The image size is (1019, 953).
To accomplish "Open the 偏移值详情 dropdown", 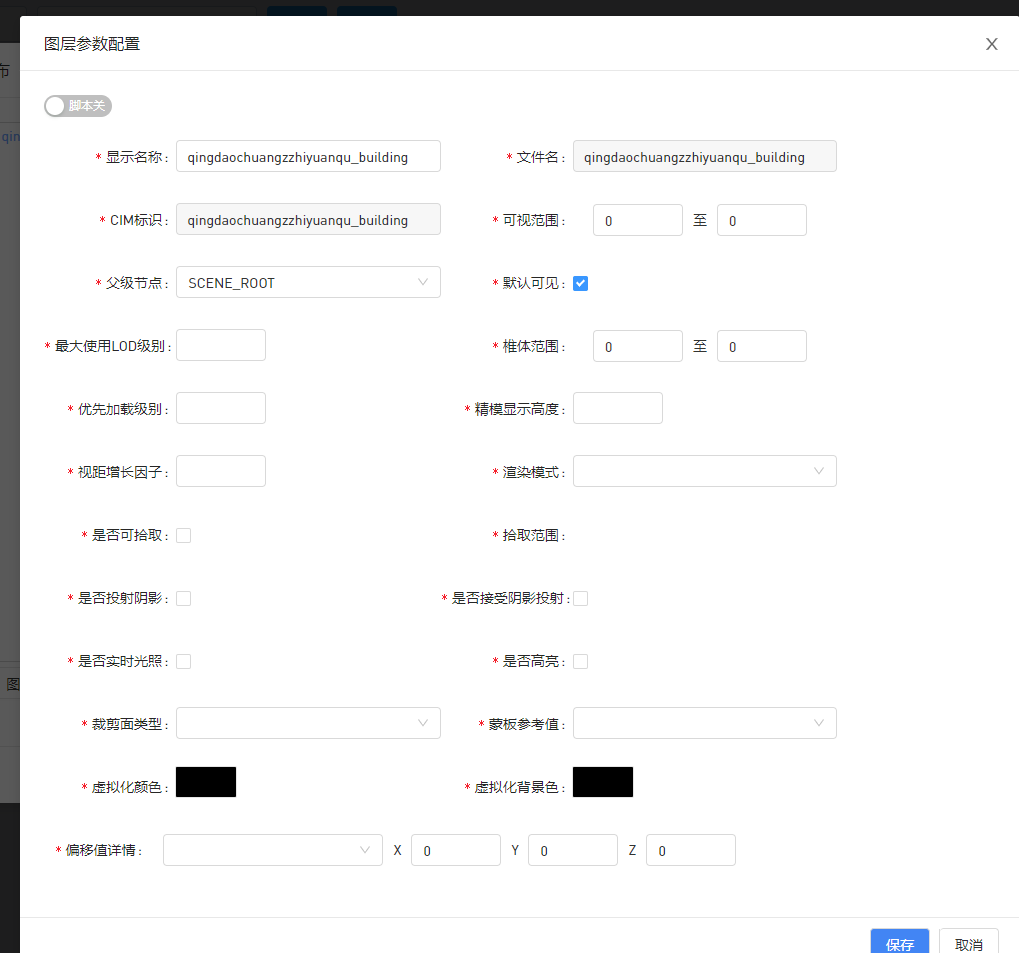I will 272,850.
